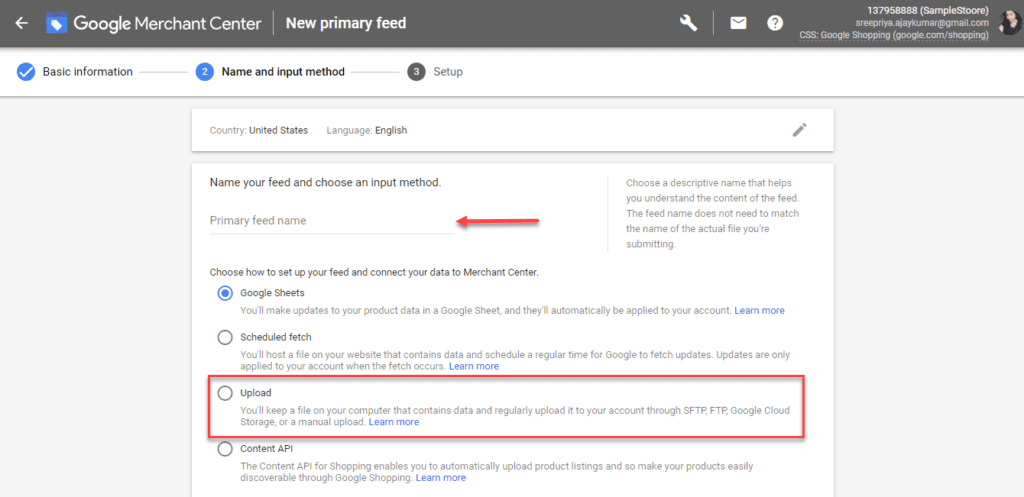Click the Basic information checkmark icon
1024x497 pixels.
pos(26,72)
